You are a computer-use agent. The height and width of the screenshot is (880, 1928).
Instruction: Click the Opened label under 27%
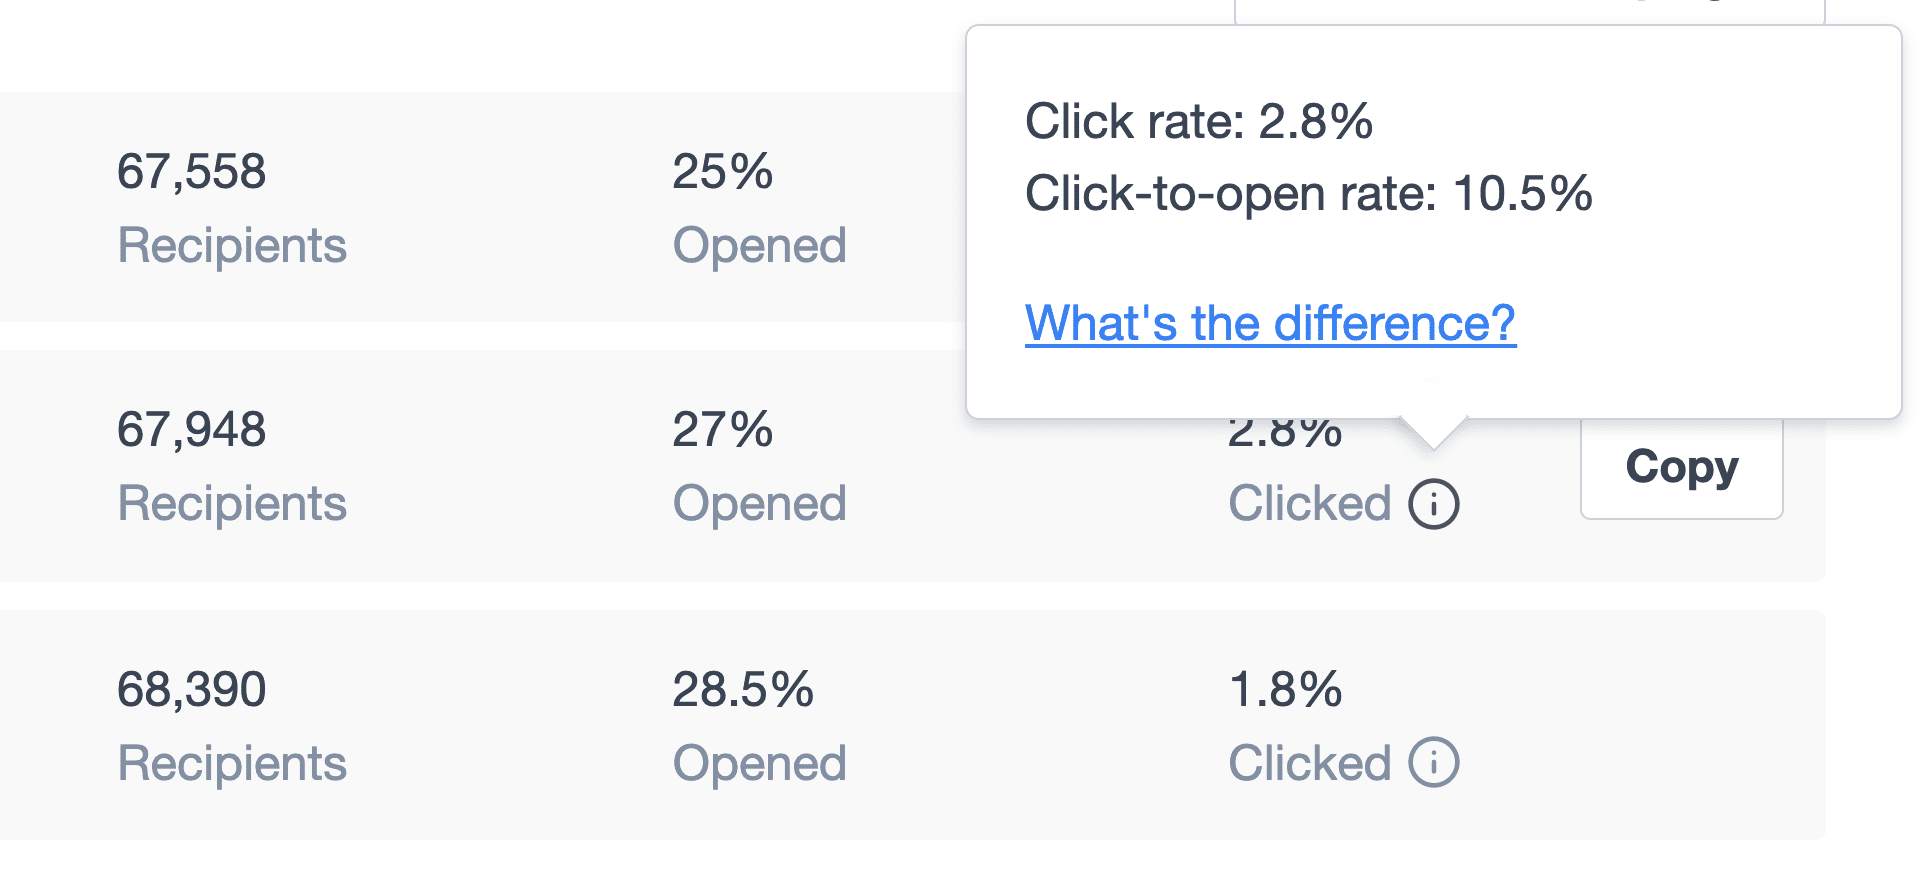759,504
